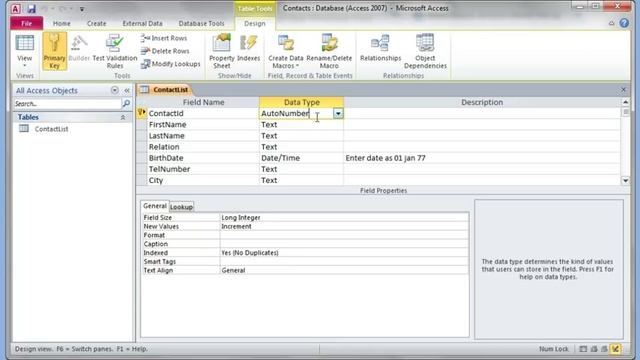640x360 pixels.
Task: Switch to the Home tab
Action: tap(62, 23)
